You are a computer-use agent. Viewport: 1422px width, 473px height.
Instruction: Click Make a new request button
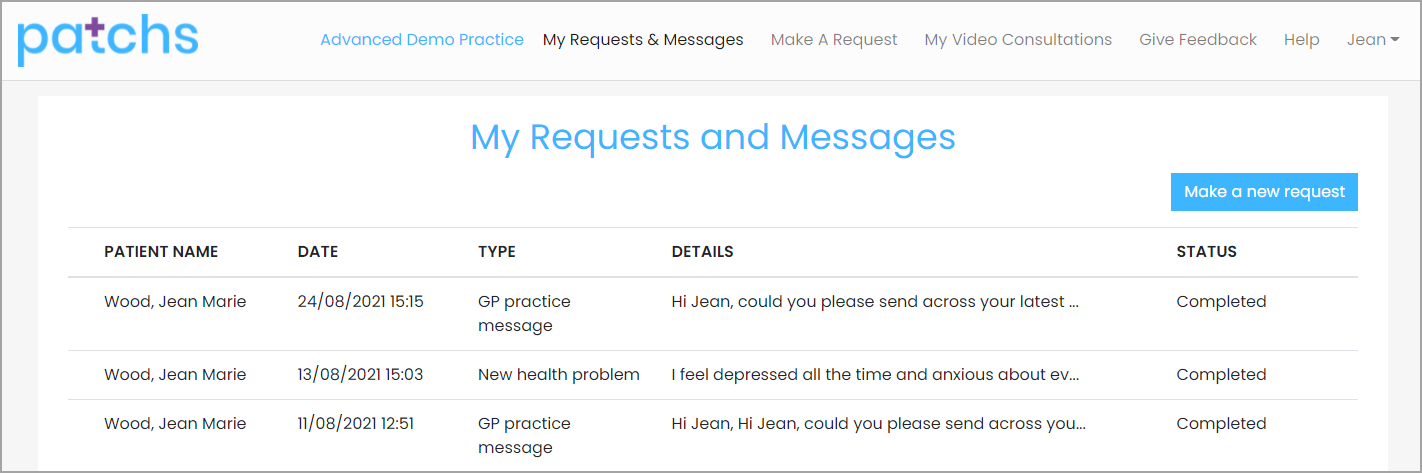(1264, 192)
